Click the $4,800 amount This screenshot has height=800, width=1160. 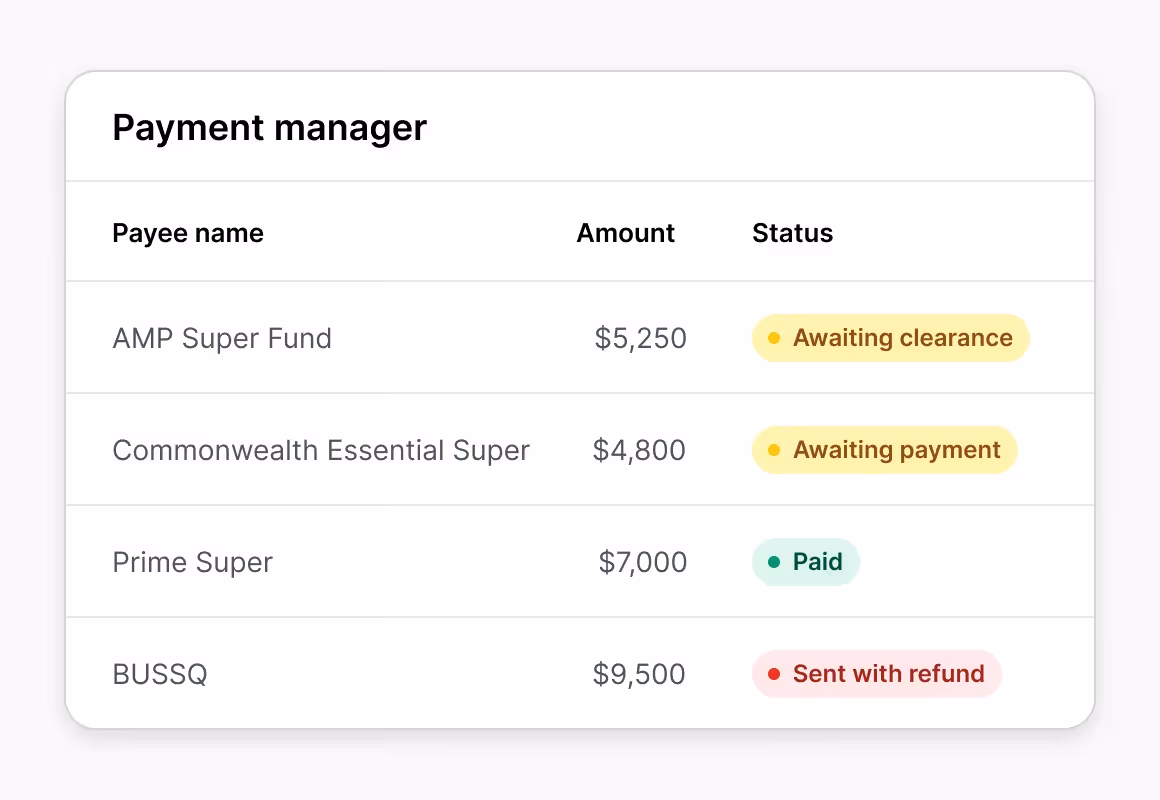click(x=639, y=450)
